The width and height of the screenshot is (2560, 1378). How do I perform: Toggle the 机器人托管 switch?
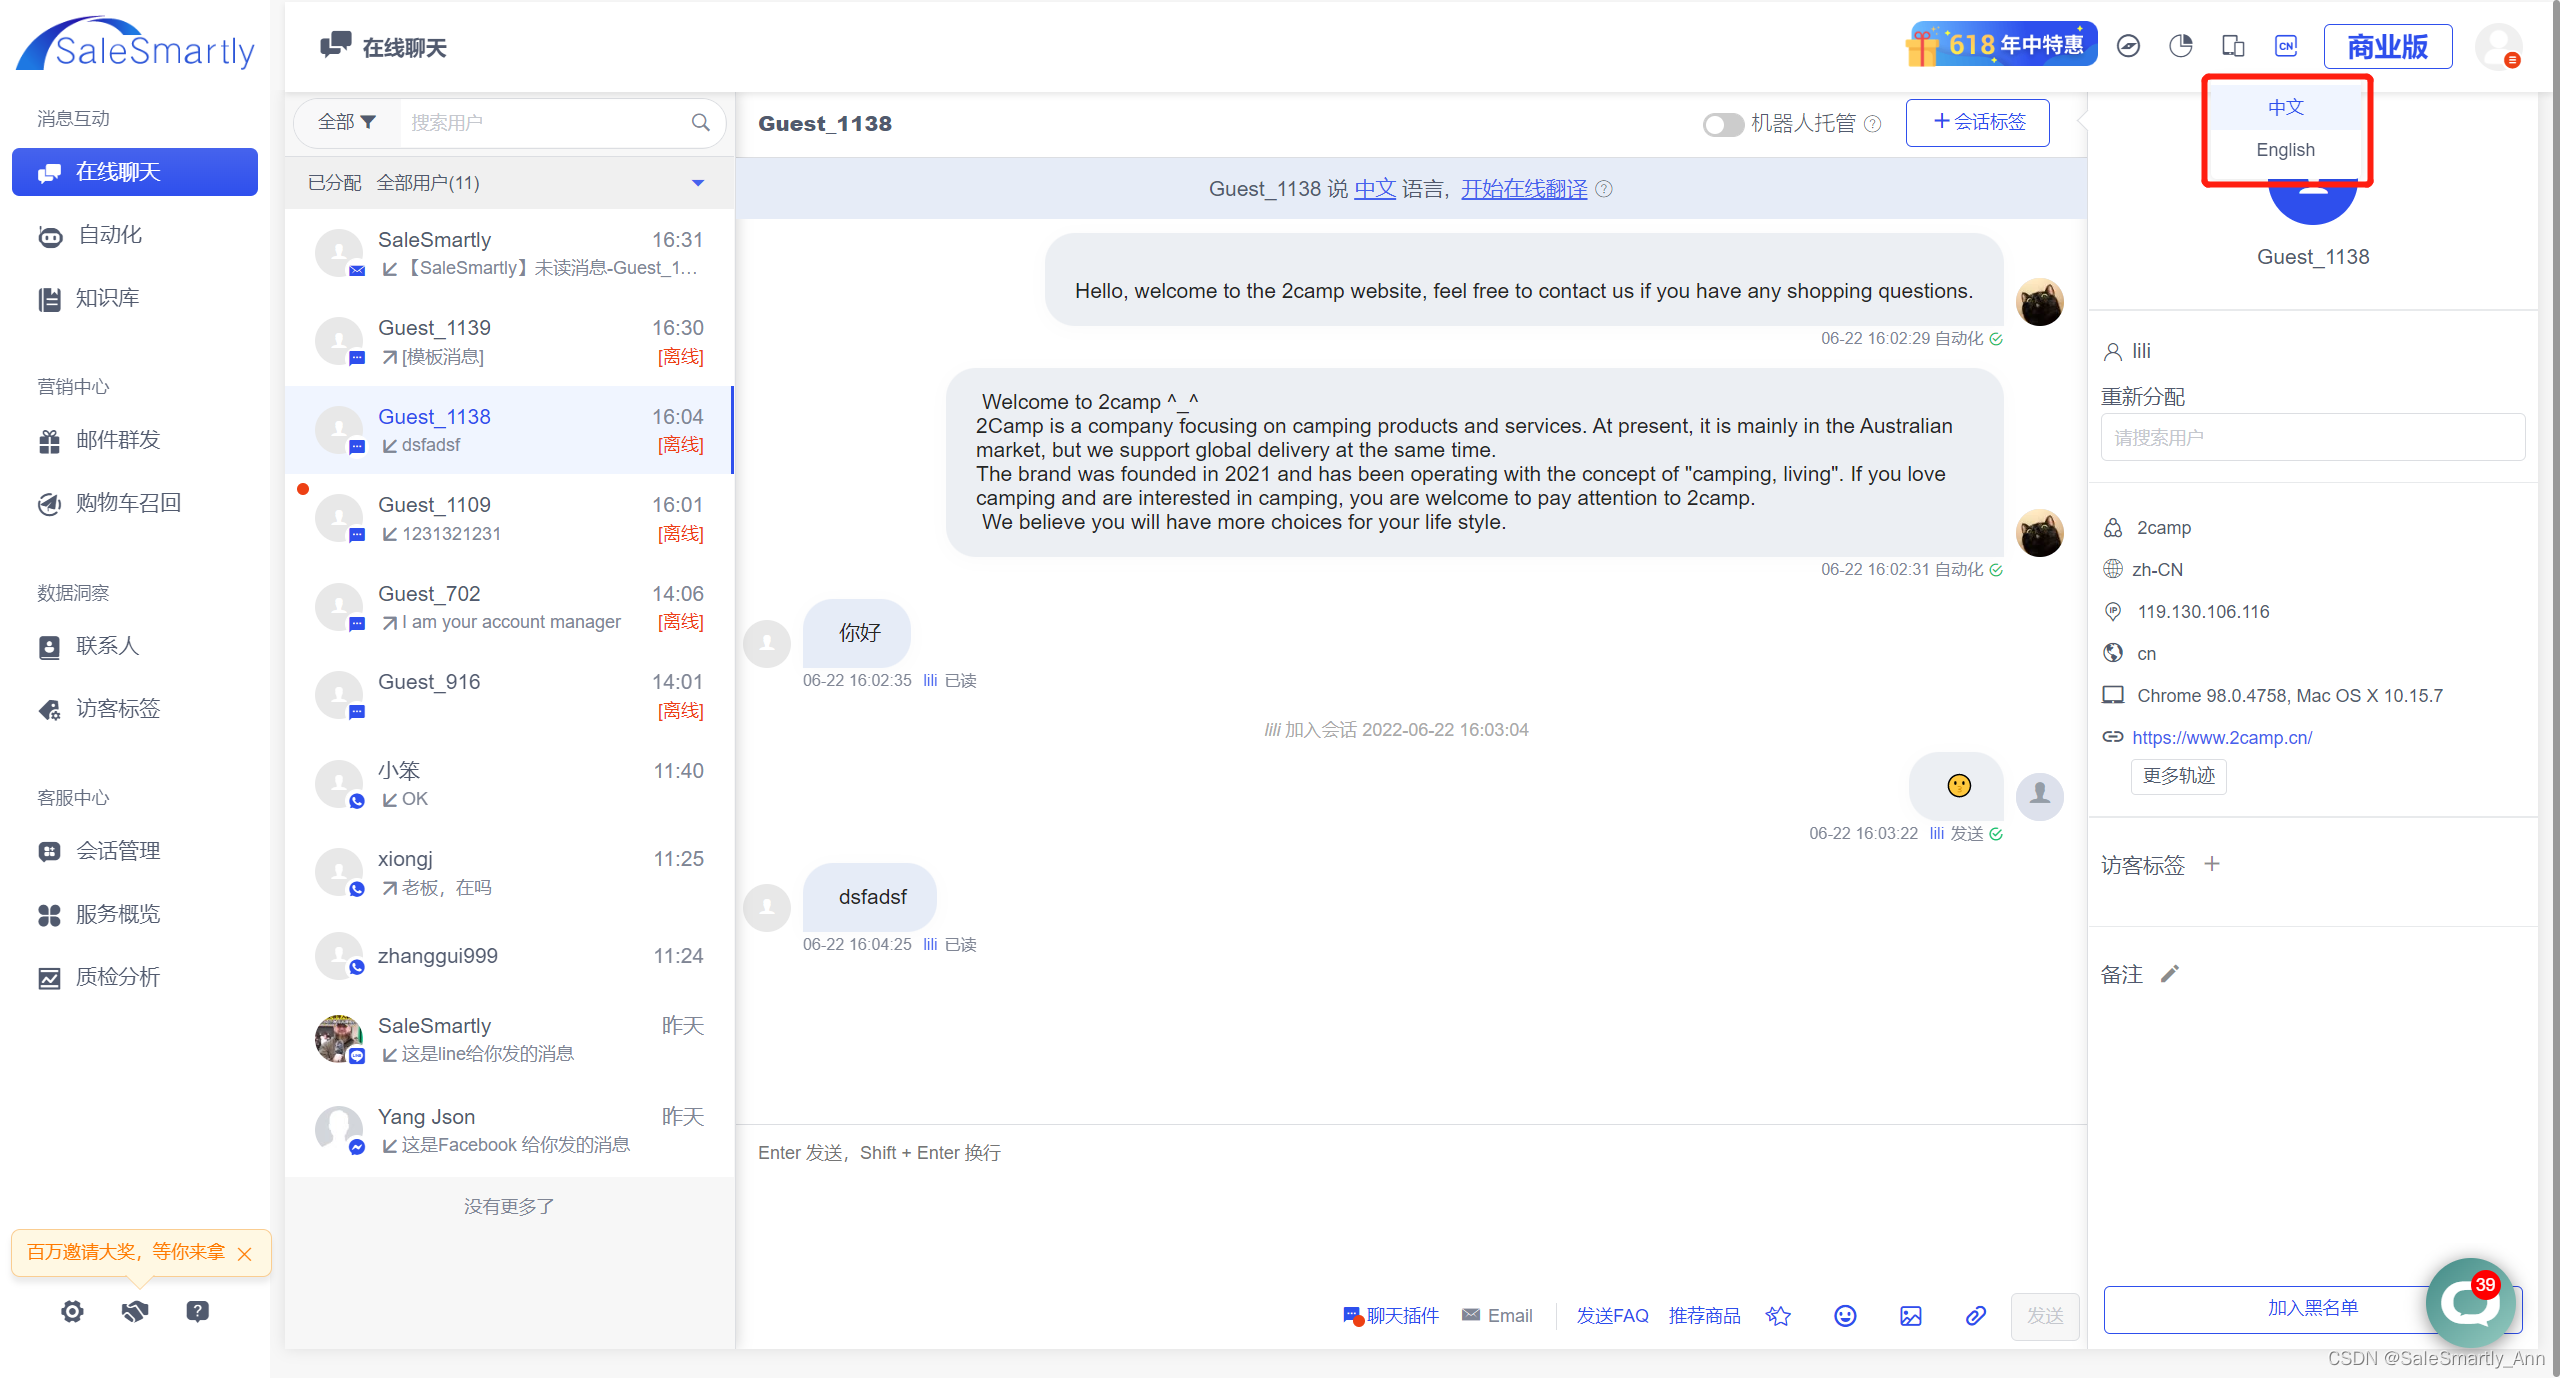tap(1723, 124)
